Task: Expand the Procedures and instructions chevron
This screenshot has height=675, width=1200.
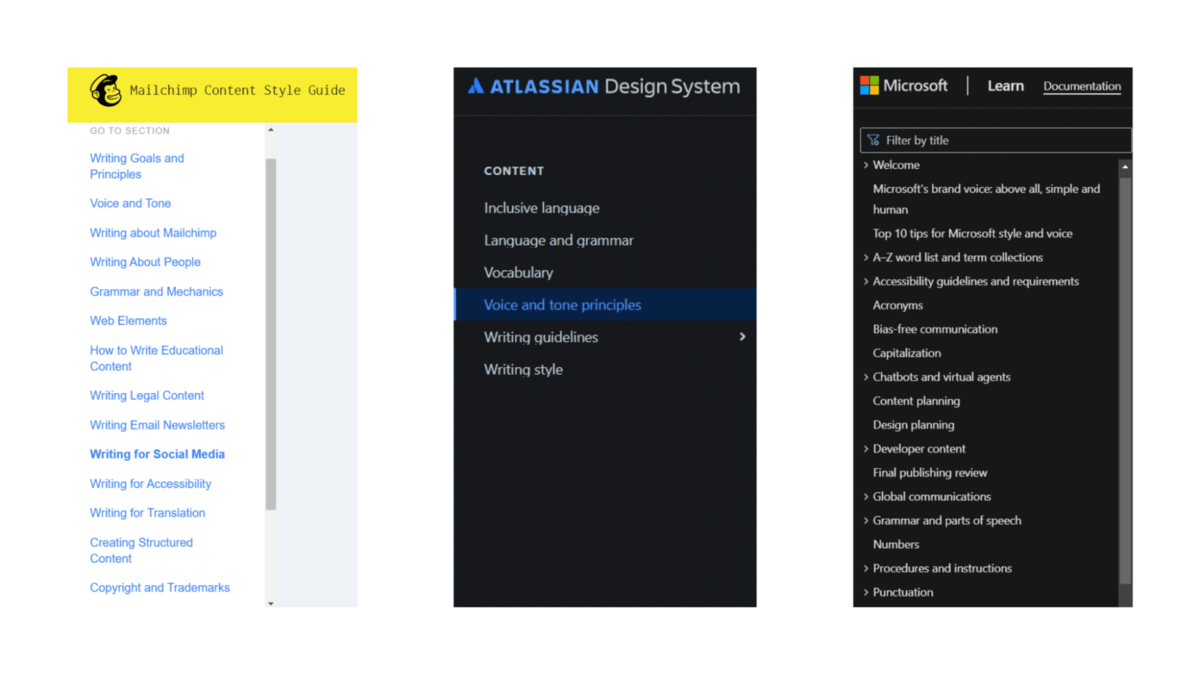Action: [866, 568]
